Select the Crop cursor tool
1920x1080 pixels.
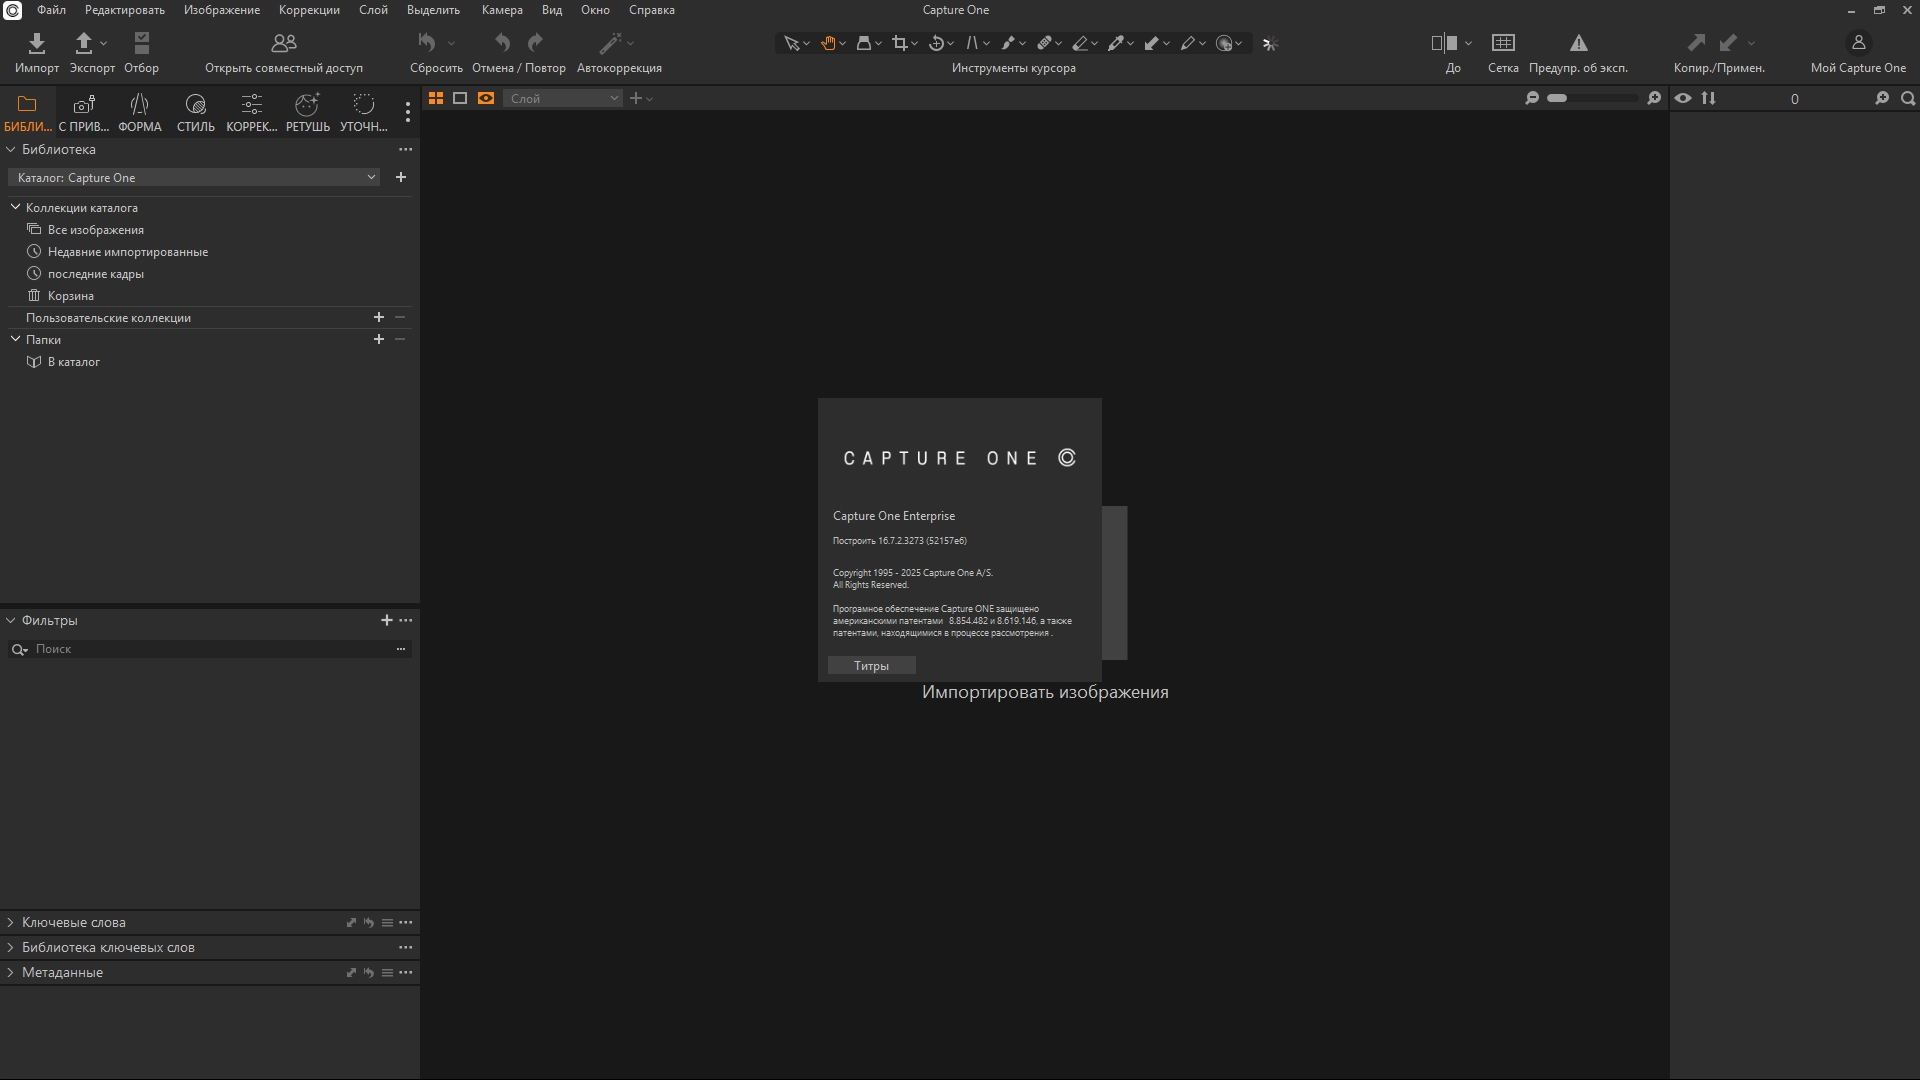pos(900,43)
